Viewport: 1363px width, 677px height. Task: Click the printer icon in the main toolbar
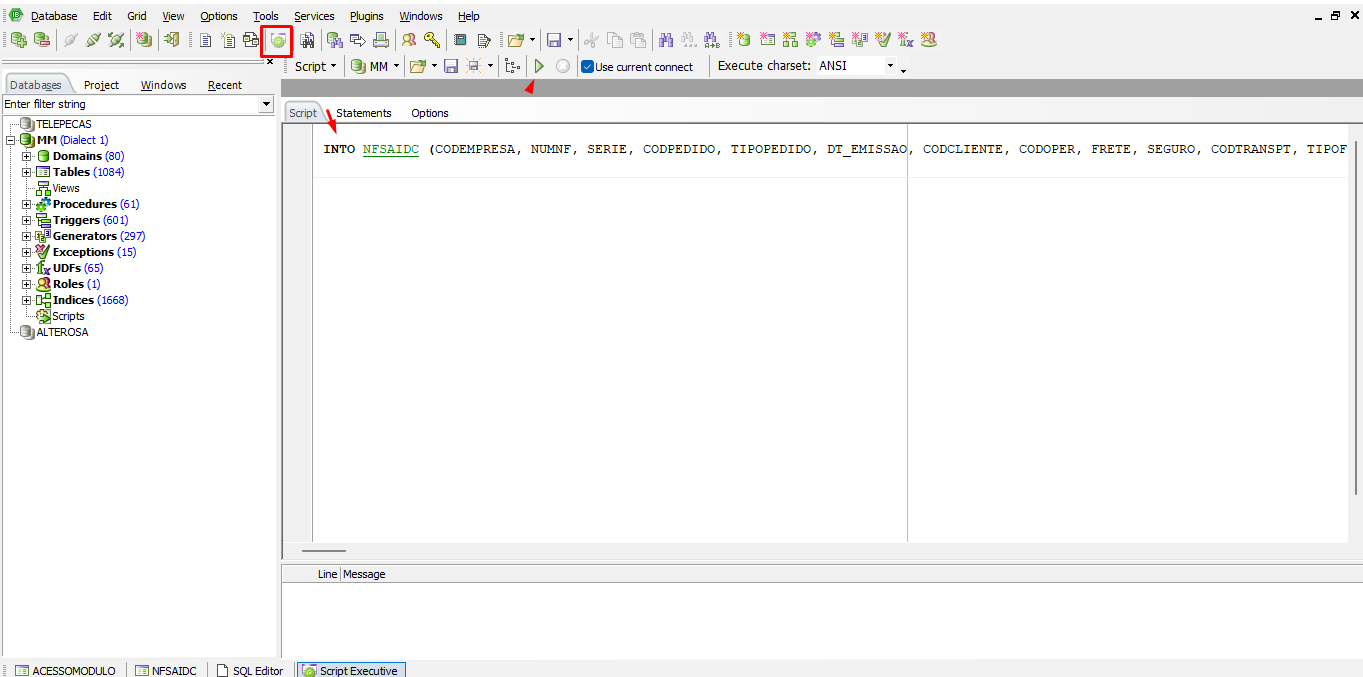click(x=381, y=40)
